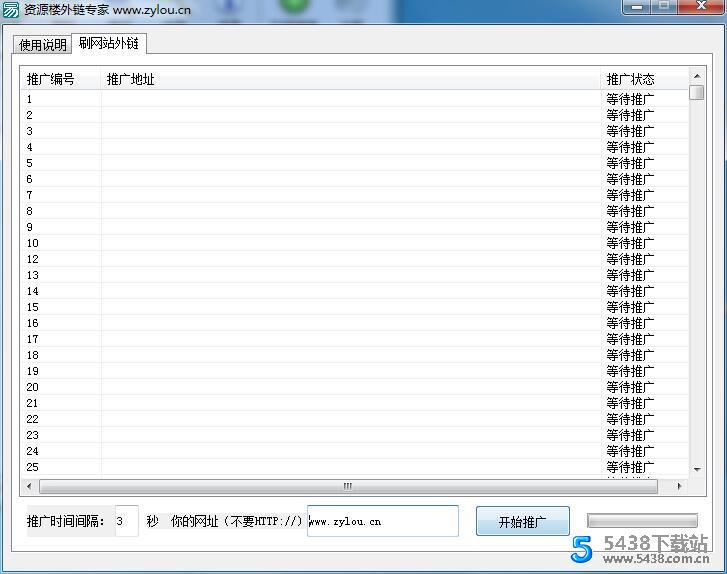Select row number 6

[355, 179]
